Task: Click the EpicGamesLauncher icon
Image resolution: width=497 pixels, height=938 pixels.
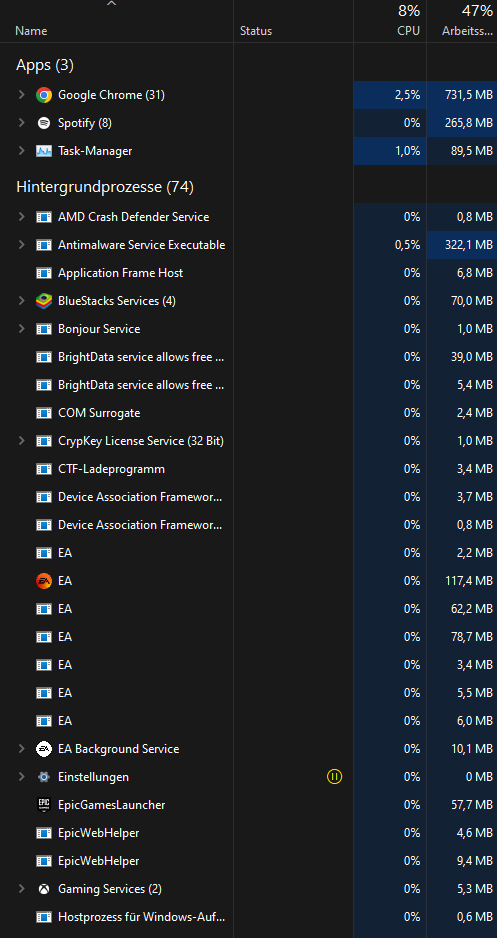Action: click(x=44, y=805)
